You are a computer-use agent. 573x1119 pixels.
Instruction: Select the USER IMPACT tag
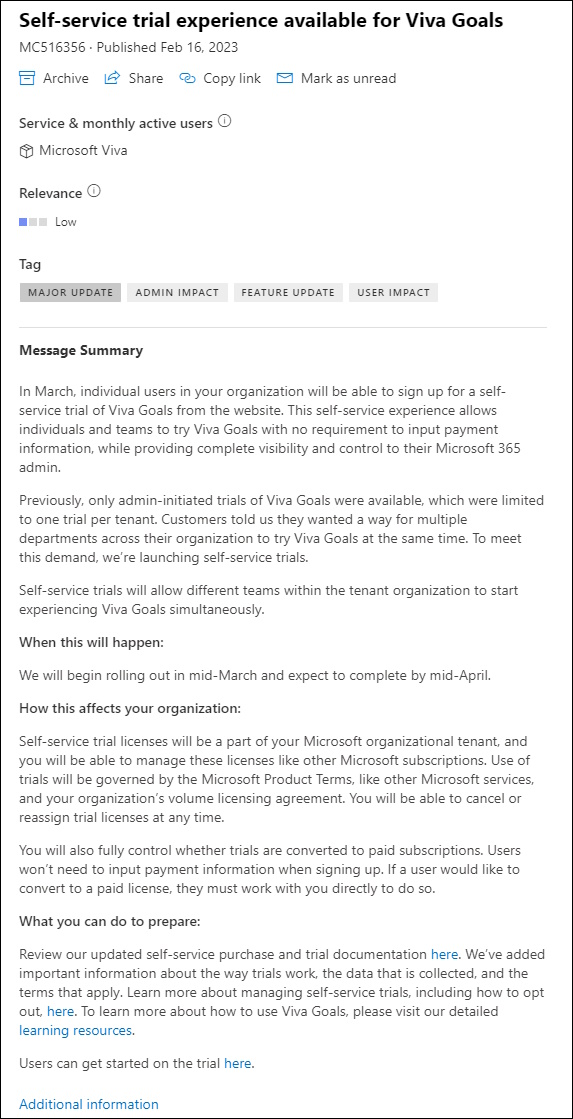pos(393,293)
